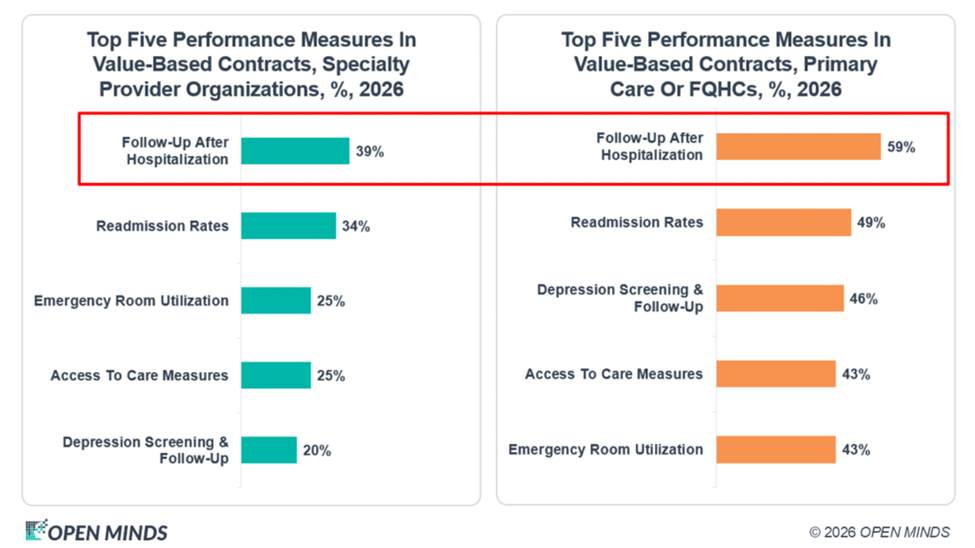Viewport: 975px width, 548px height.
Task: Select the orange Access To Care Measures bar
Action: click(775, 374)
